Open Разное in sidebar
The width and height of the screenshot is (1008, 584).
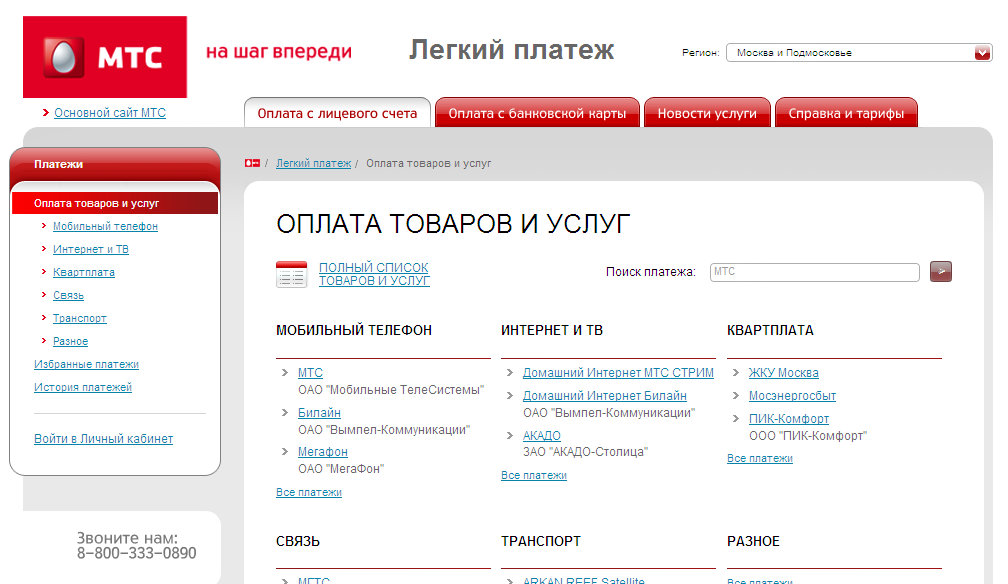point(70,342)
